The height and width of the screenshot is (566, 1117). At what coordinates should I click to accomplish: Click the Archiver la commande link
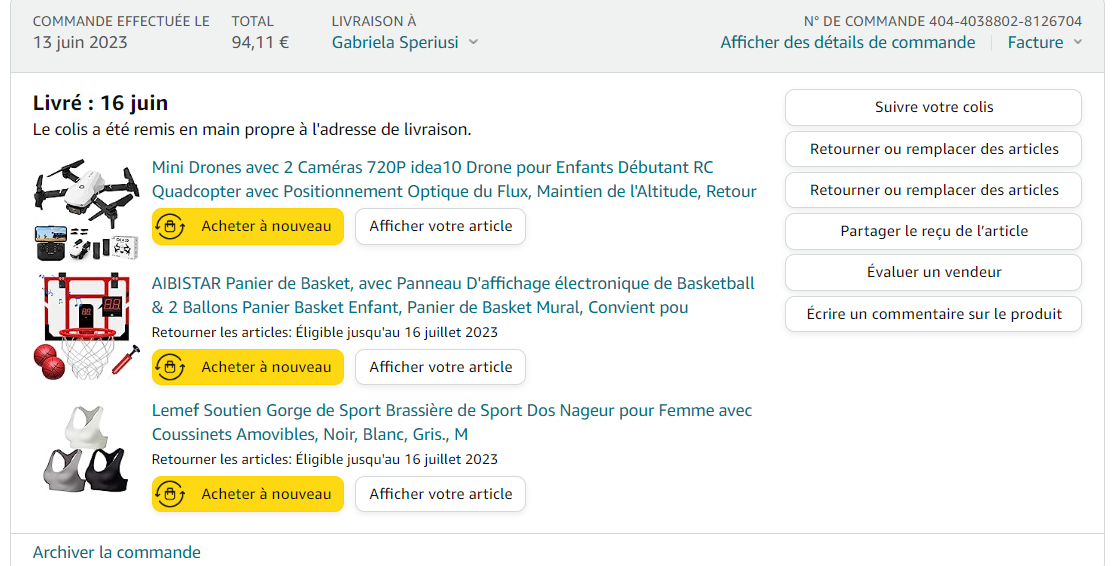pos(117,552)
